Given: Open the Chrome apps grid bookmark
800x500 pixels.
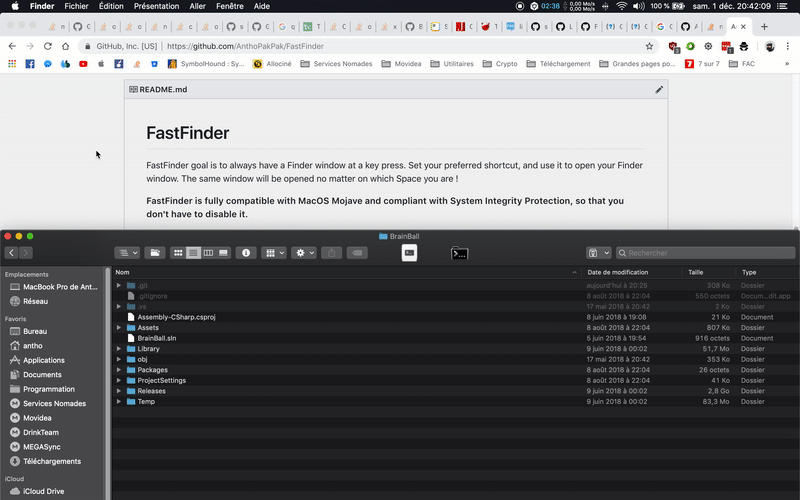Looking at the screenshot, I should click(12, 64).
